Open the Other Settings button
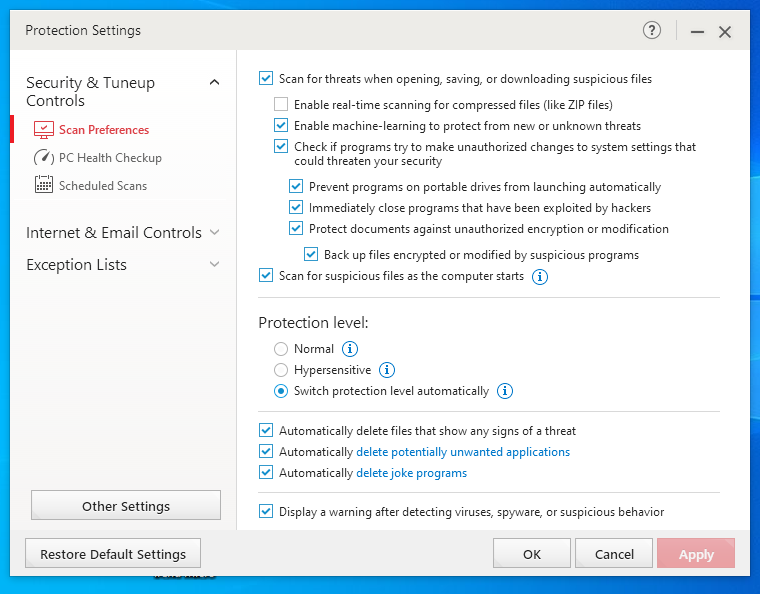 pyautogui.click(x=126, y=506)
